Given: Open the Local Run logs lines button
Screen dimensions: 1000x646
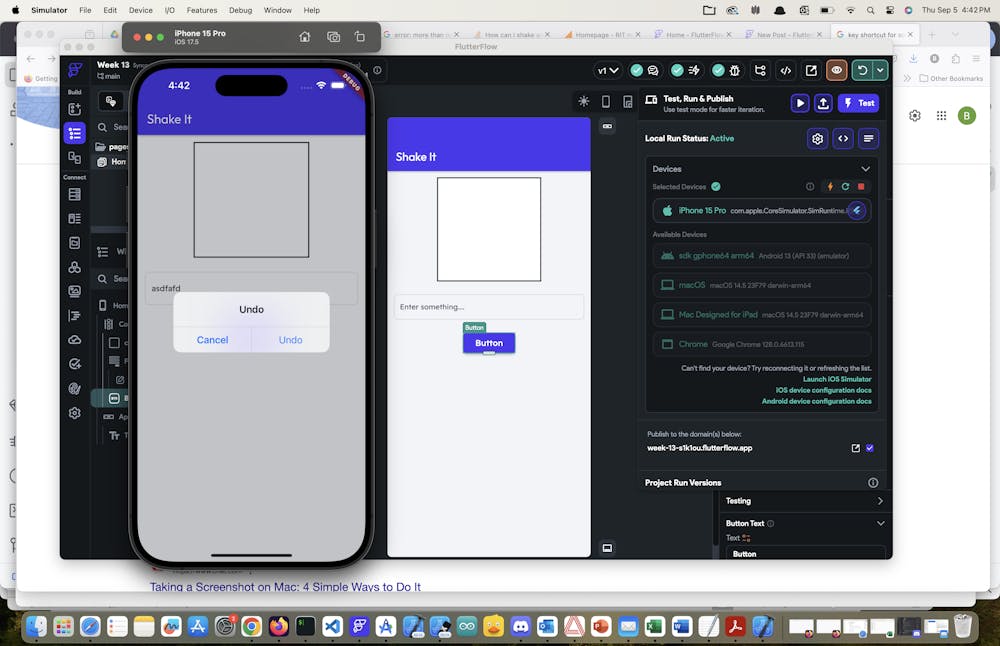Looking at the screenshot, I should pos(869,138).
